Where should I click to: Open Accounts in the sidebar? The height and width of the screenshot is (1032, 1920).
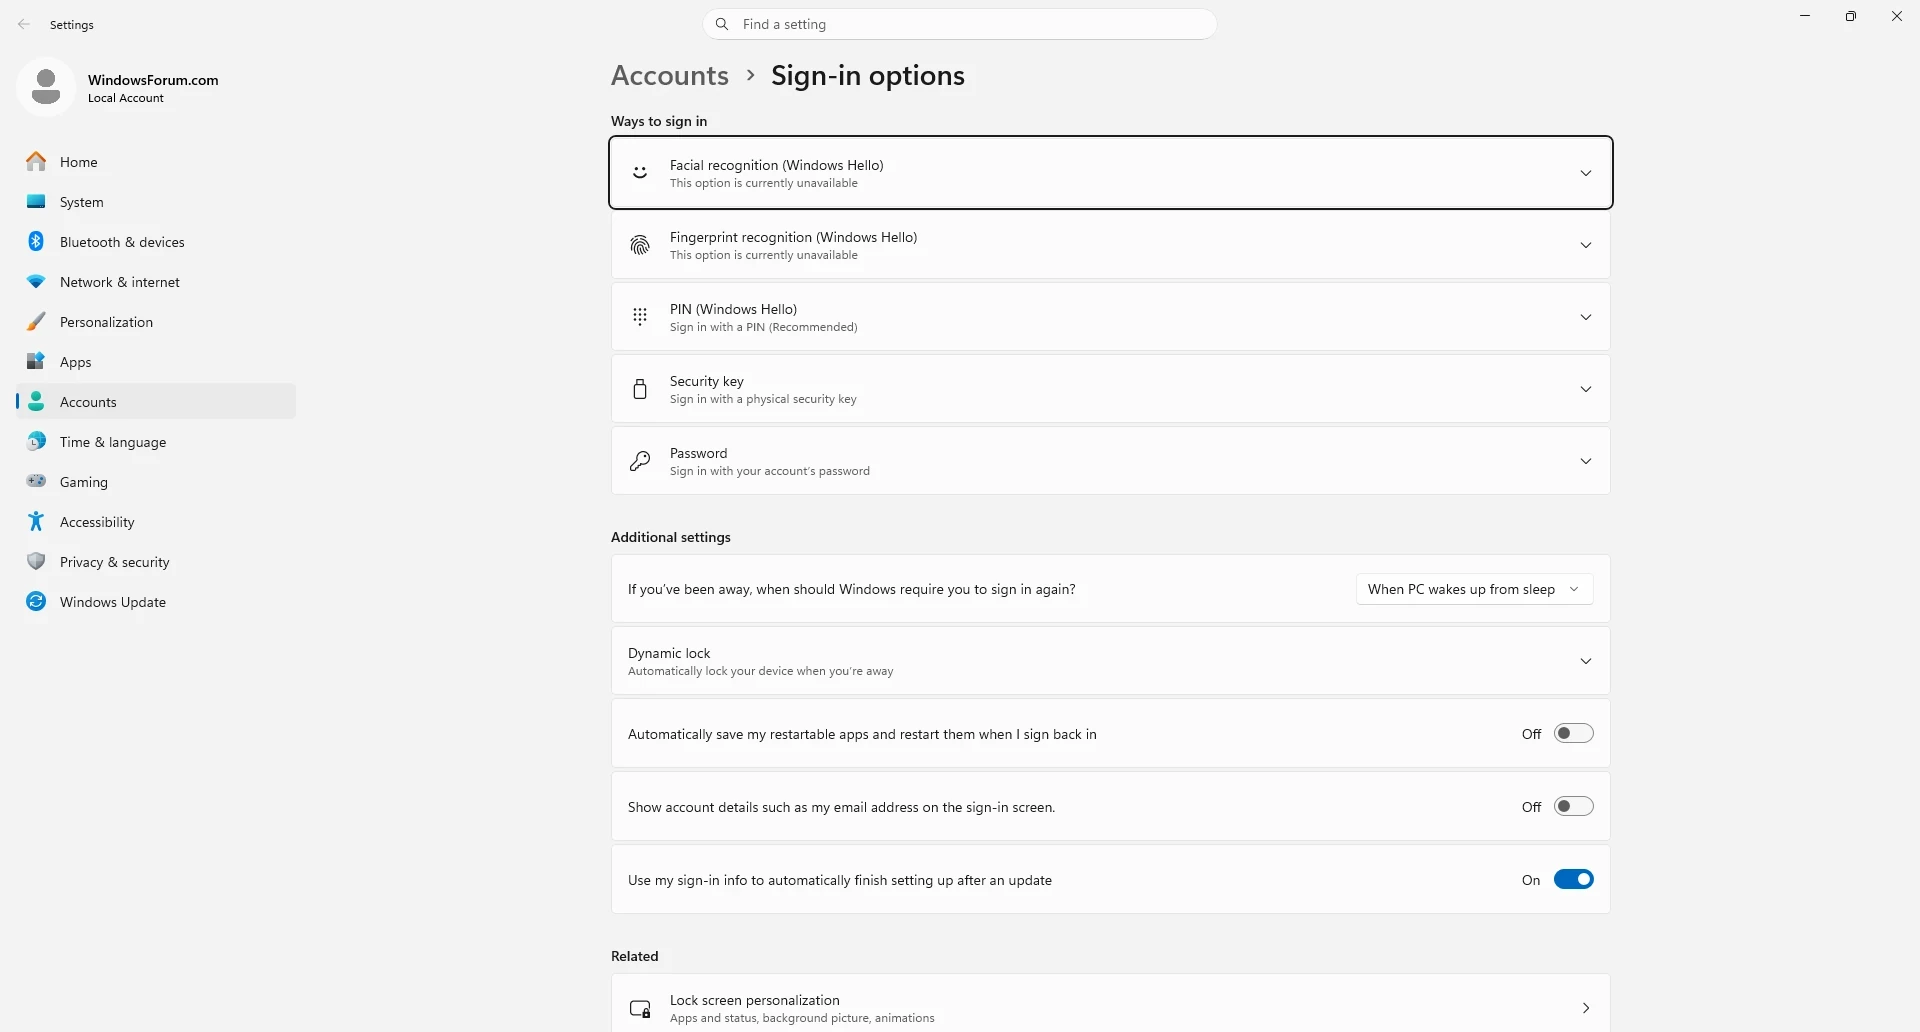click(156, 402)
